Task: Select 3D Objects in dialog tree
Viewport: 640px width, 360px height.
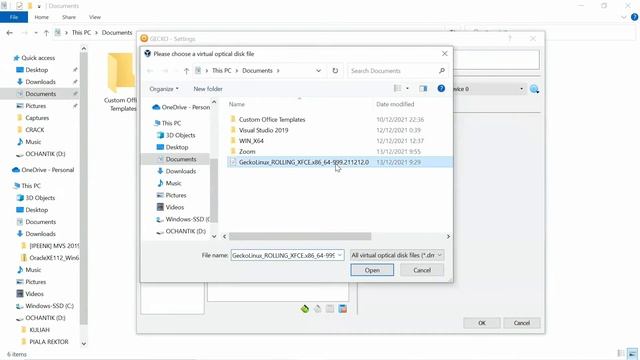Action: (x=176, y=135)
